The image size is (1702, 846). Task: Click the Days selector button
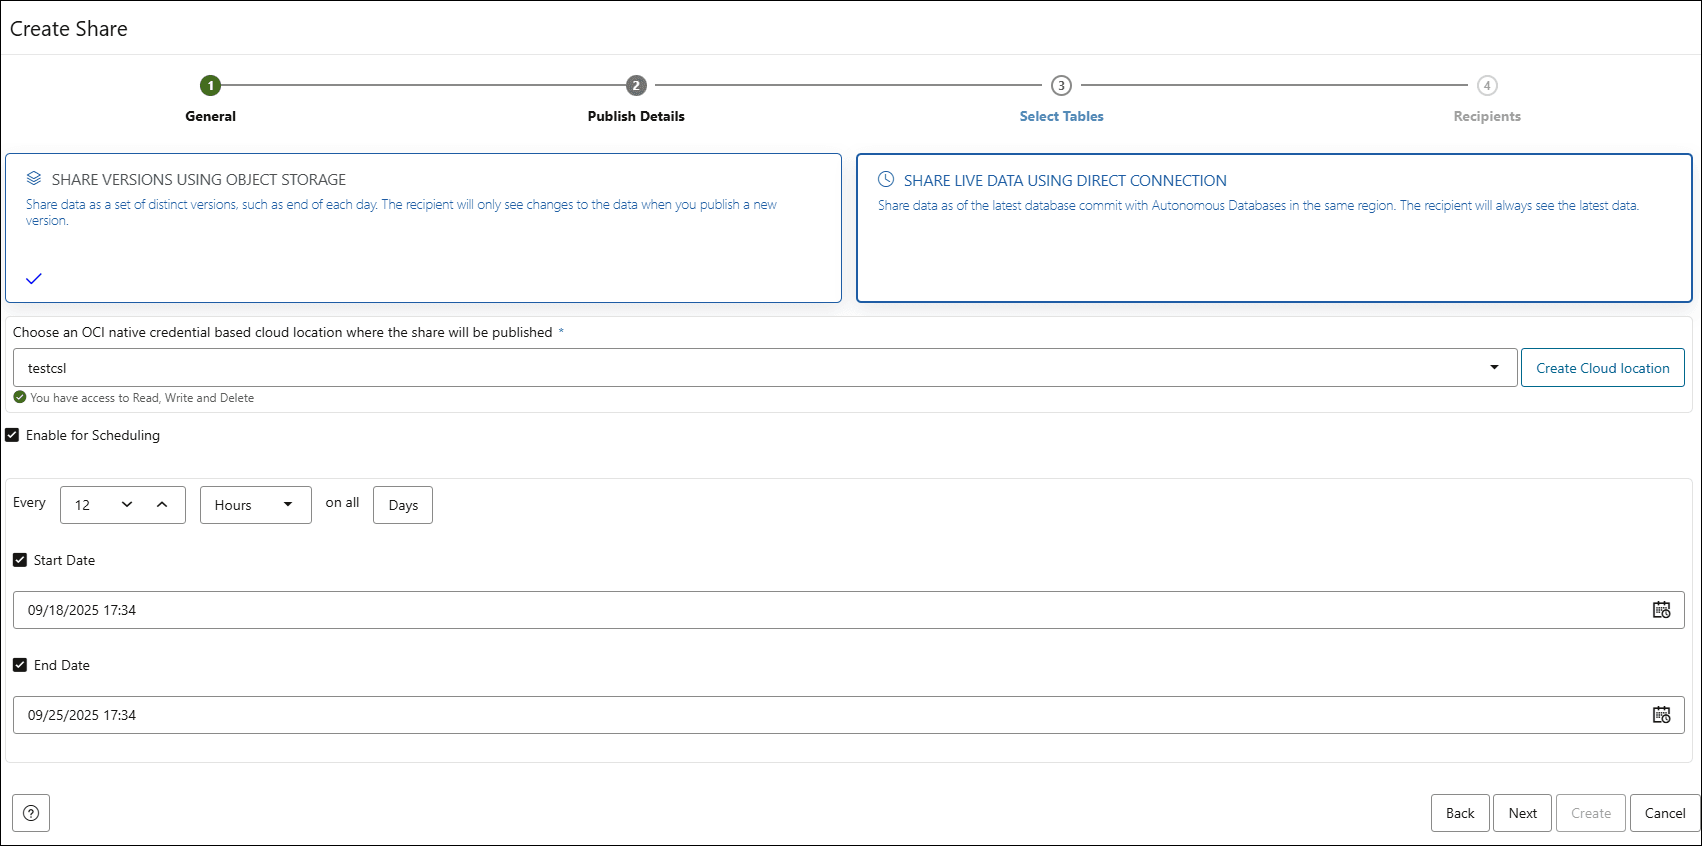point(403,505)
